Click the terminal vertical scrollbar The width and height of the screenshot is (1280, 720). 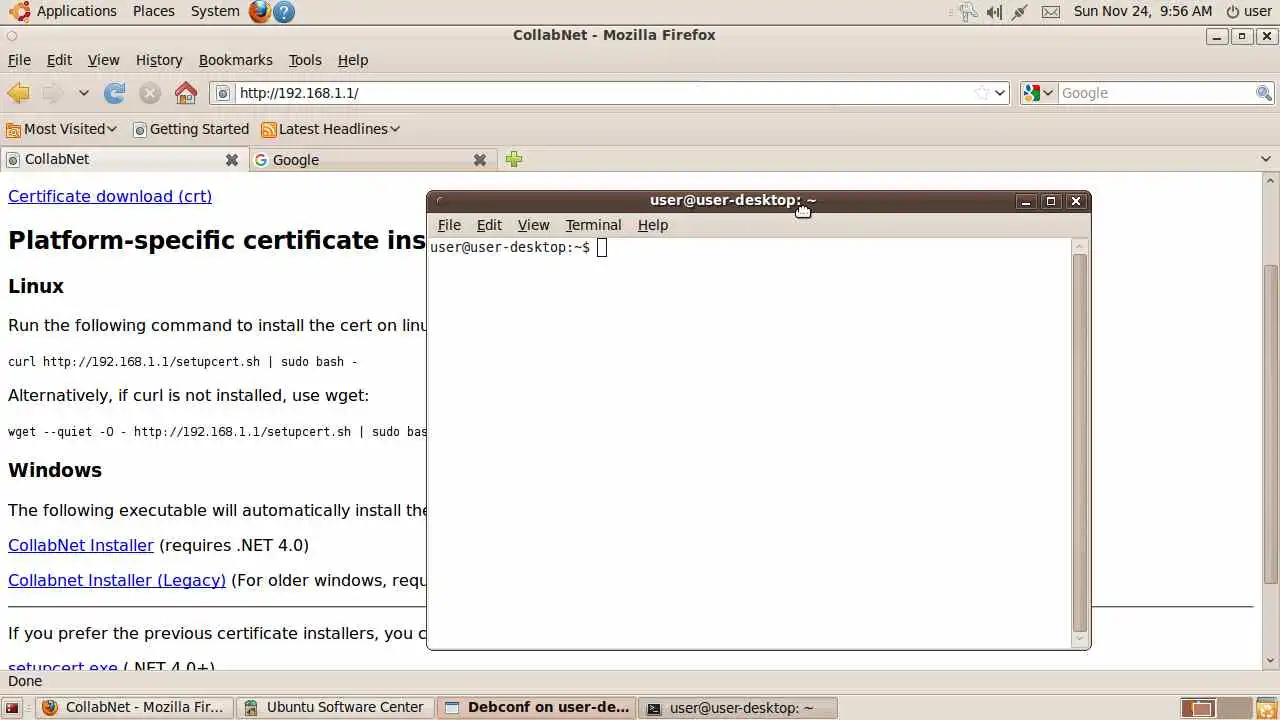(1079, 441)
